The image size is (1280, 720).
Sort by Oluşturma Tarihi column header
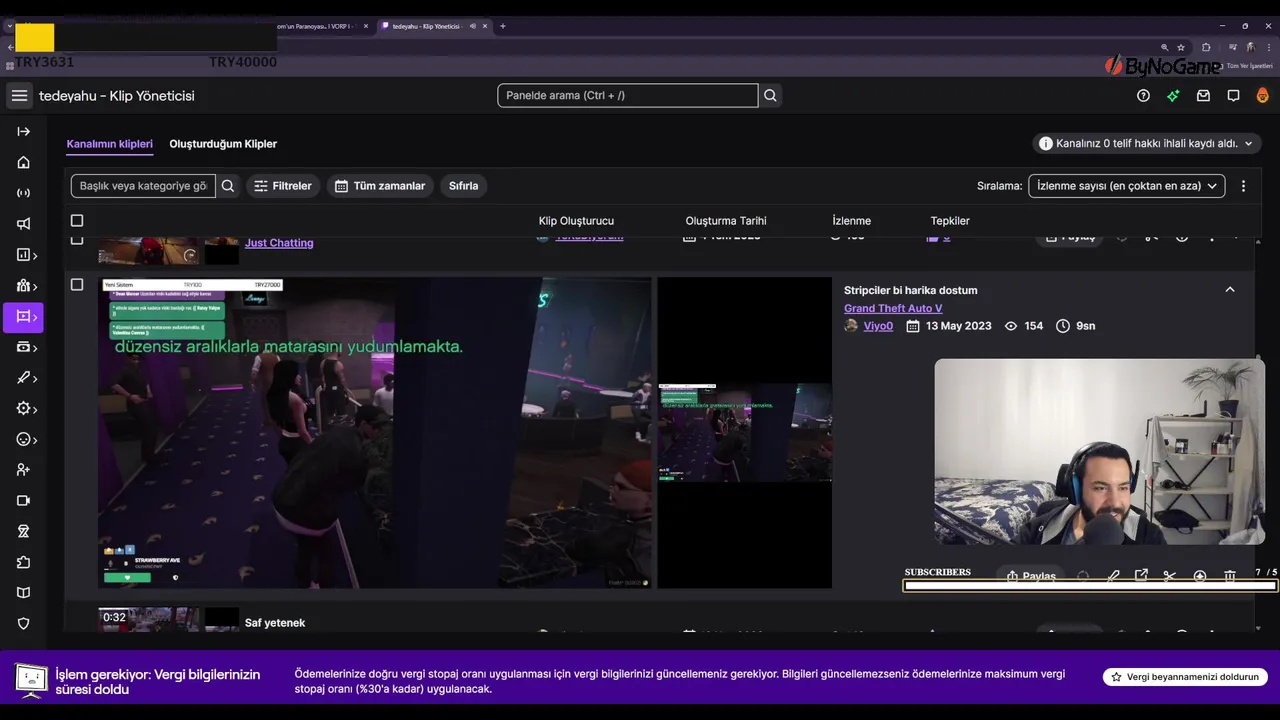click(726, 221)
